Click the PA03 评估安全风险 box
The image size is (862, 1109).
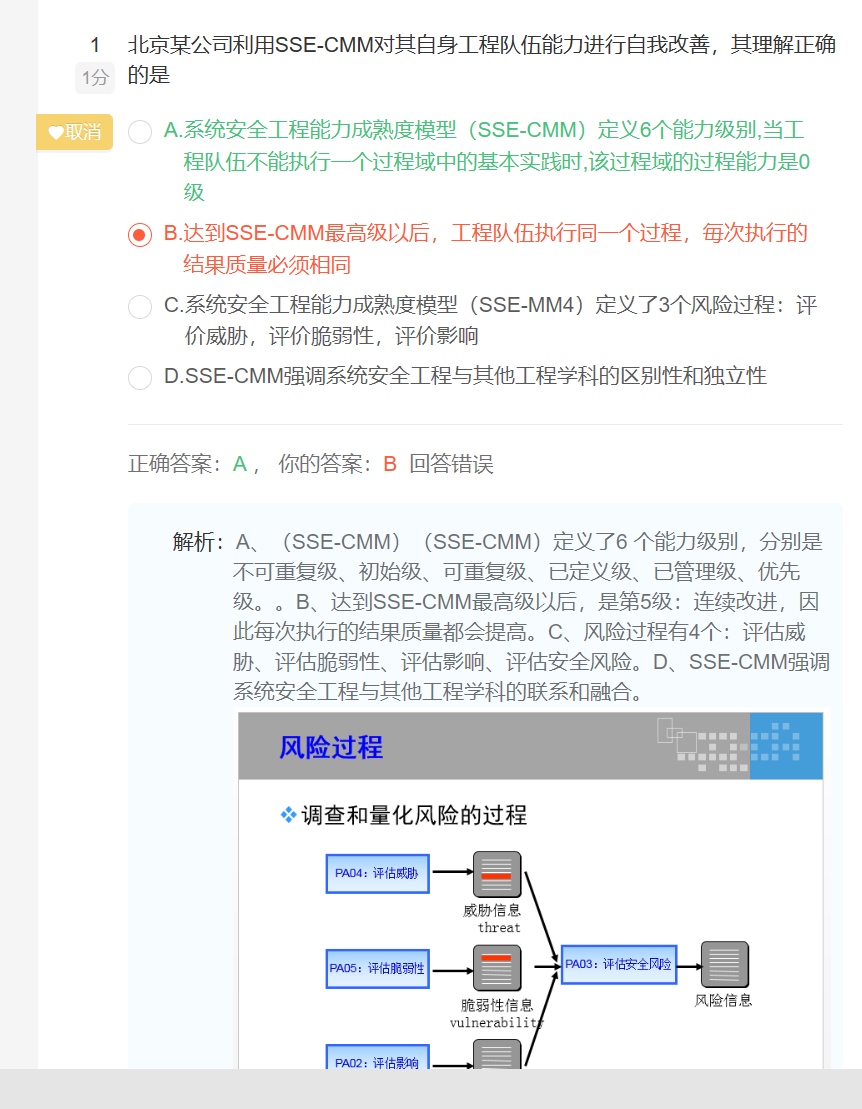click(x=618, y=964)
